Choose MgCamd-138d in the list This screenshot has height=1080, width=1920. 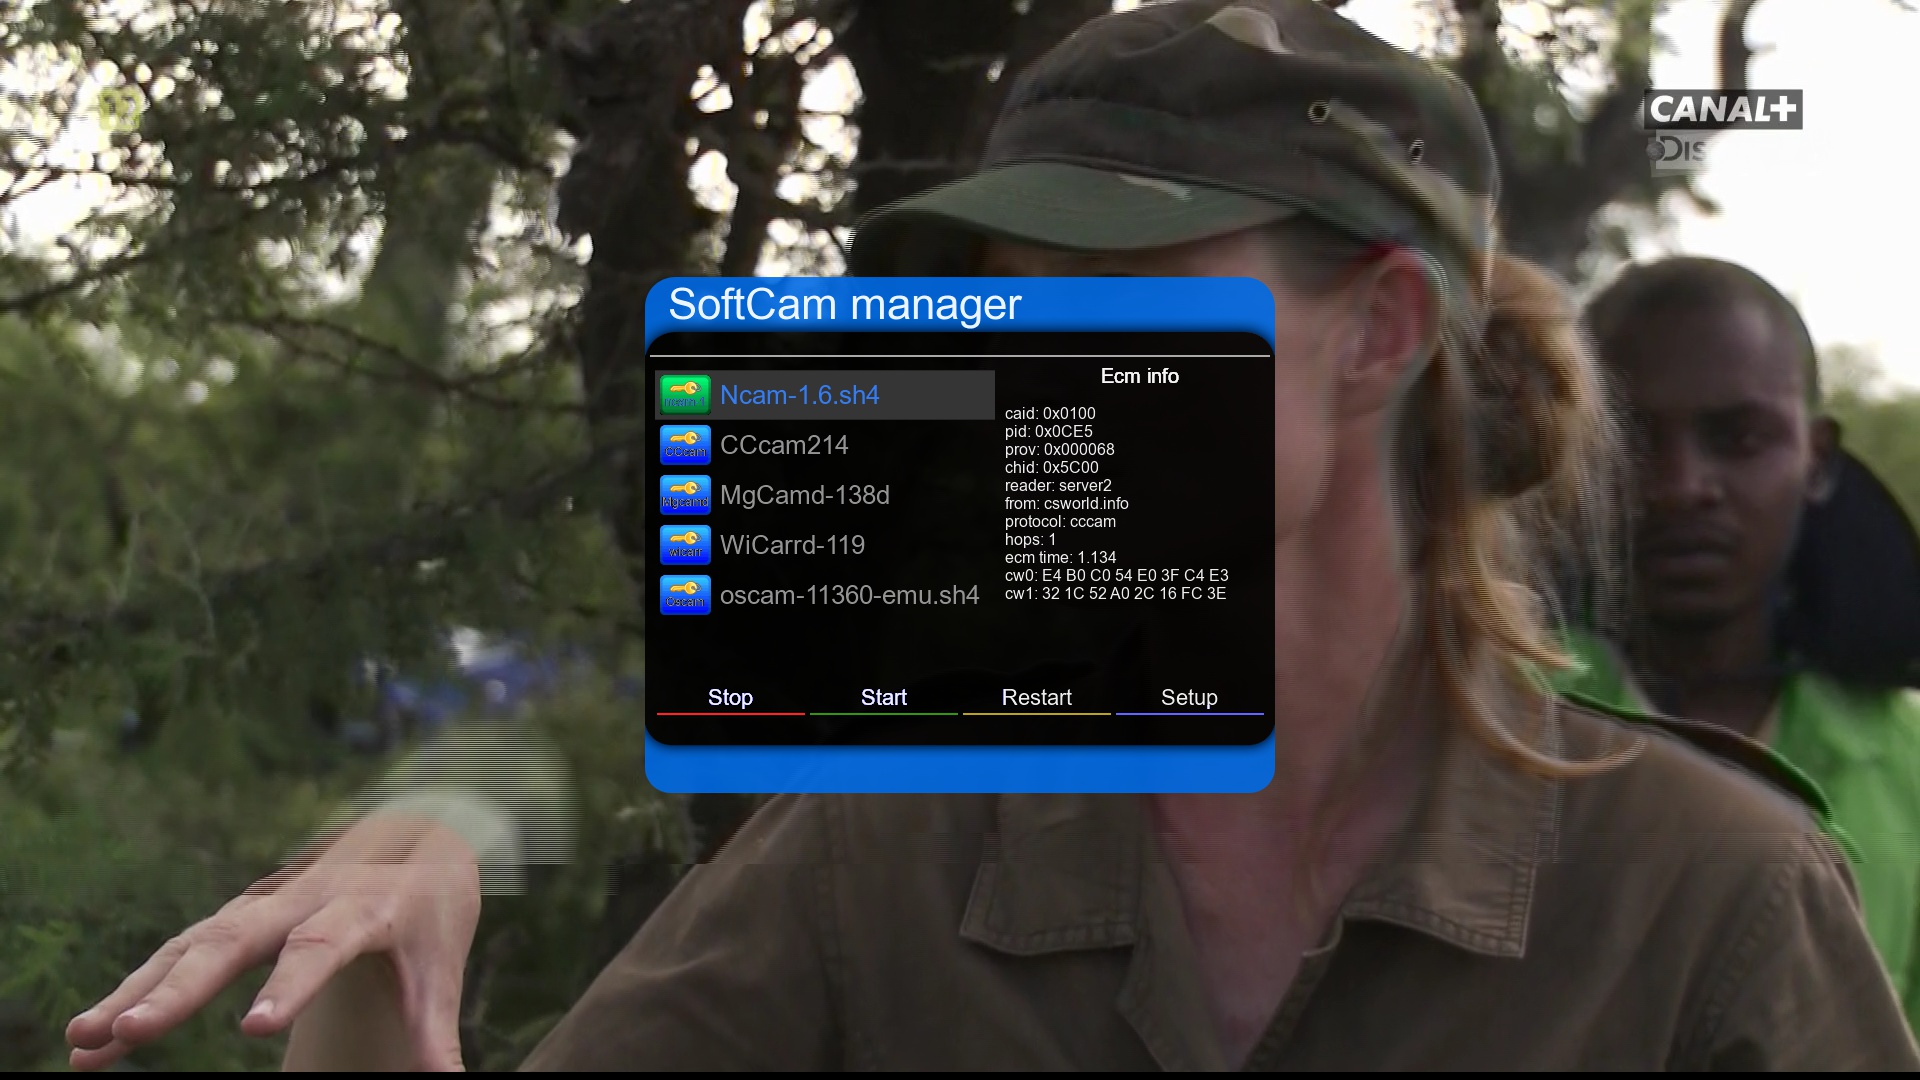pos(804,495)
